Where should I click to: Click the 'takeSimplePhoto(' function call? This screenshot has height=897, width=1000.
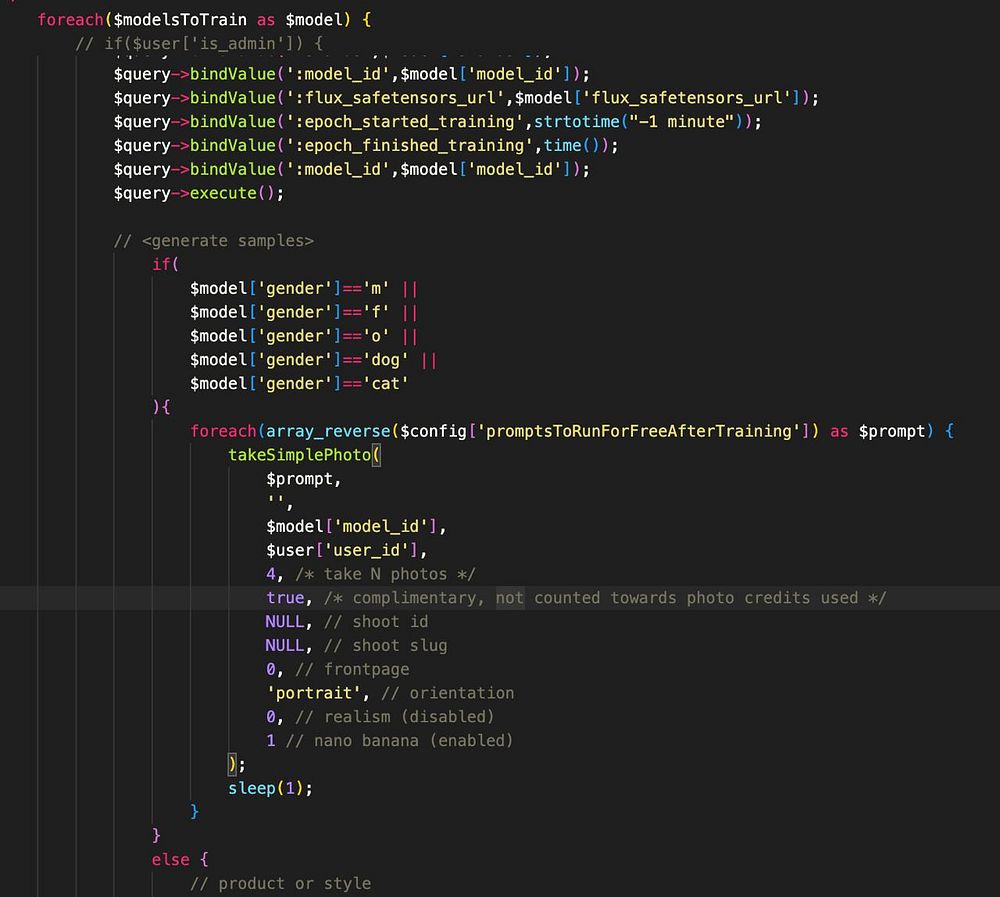pyautogui.click(x=304, y=455)
